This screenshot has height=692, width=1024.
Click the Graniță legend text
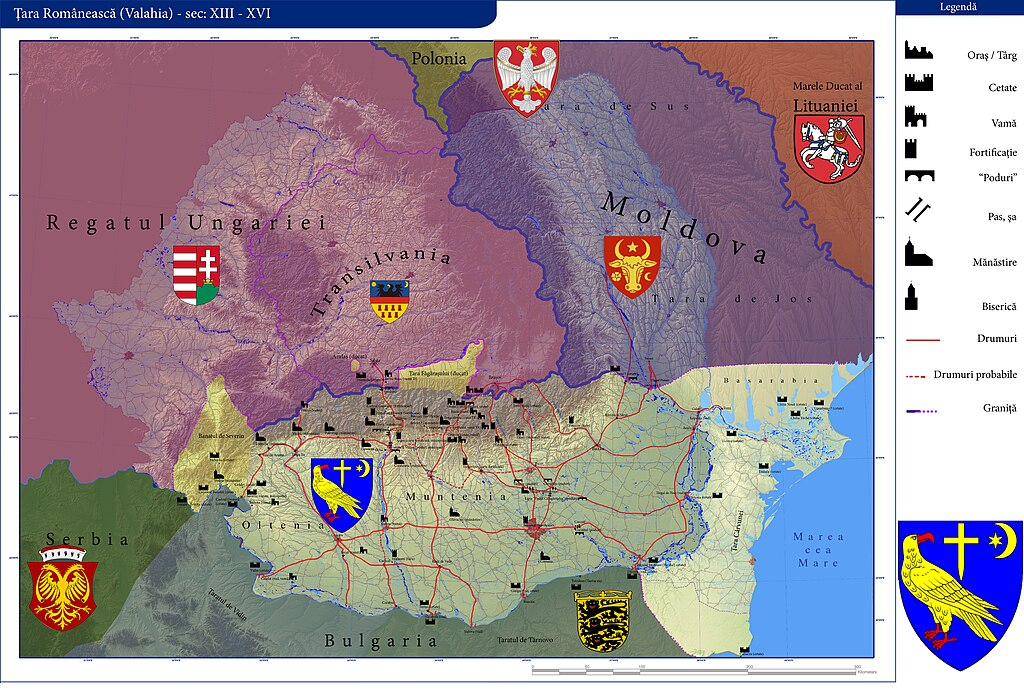(999, 408)
